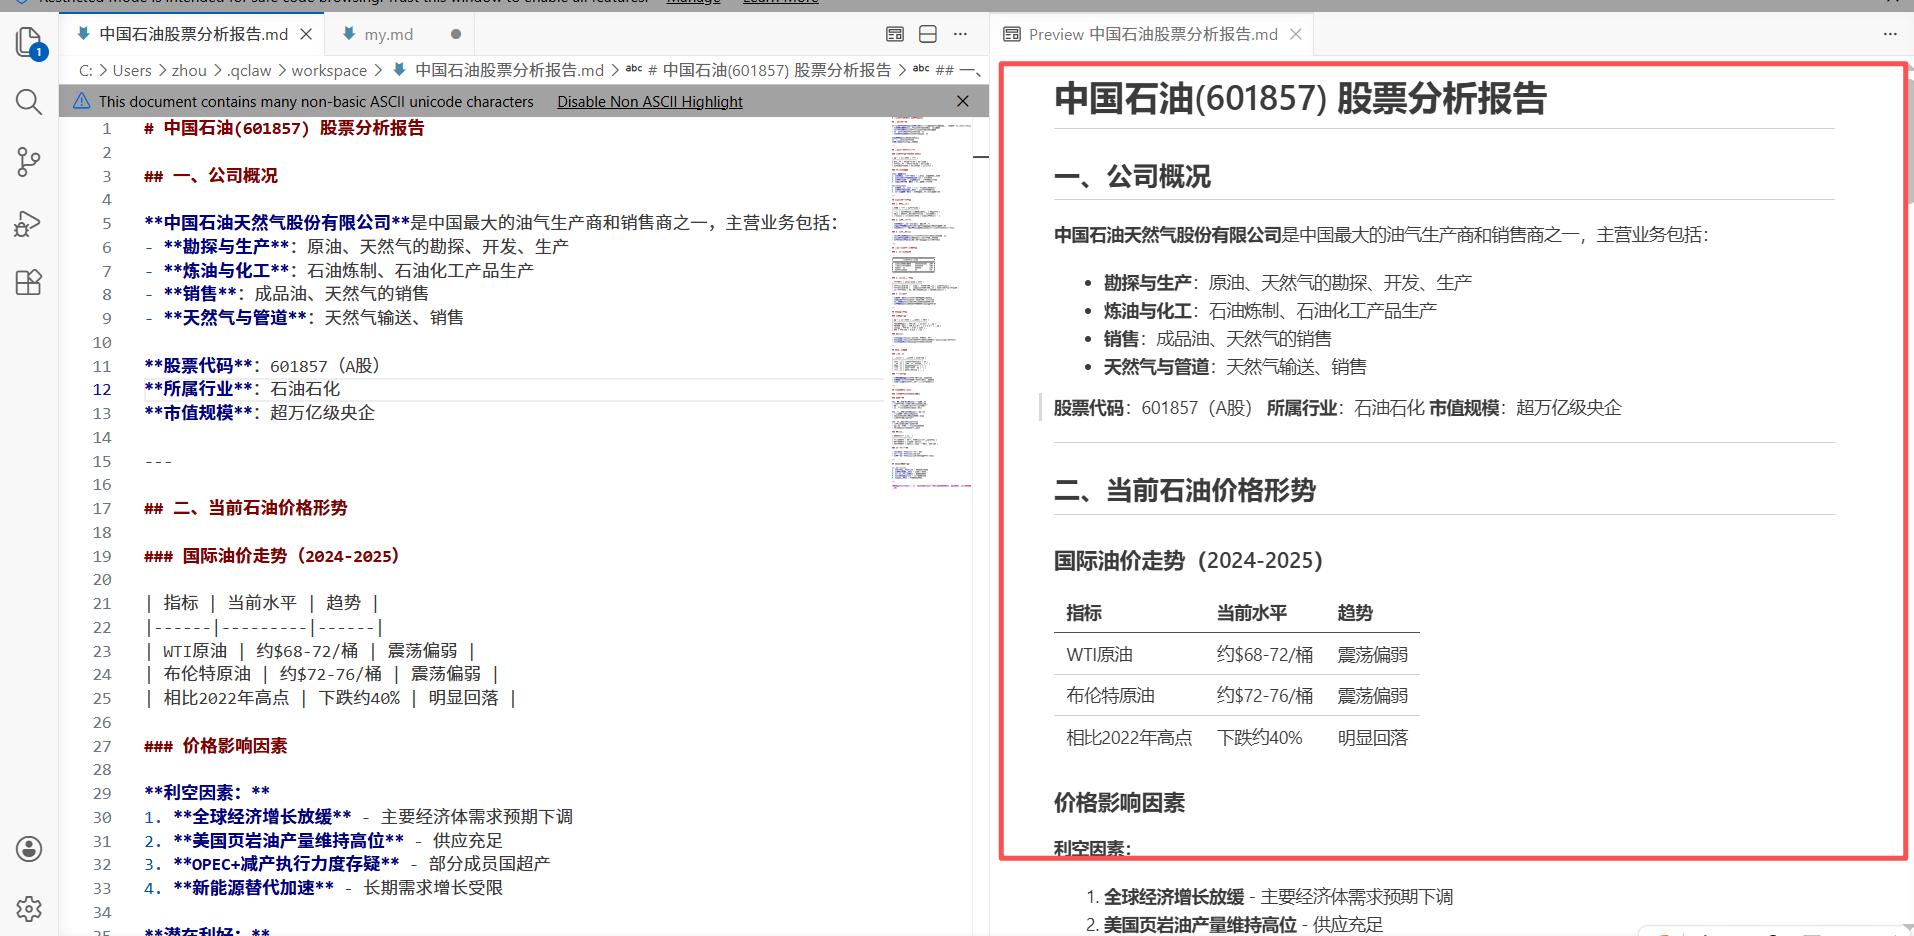Screen dimensions: 1914x936
Task: Click the 'WTI原油' cell in the preview table
Action: click(1099, 655)
